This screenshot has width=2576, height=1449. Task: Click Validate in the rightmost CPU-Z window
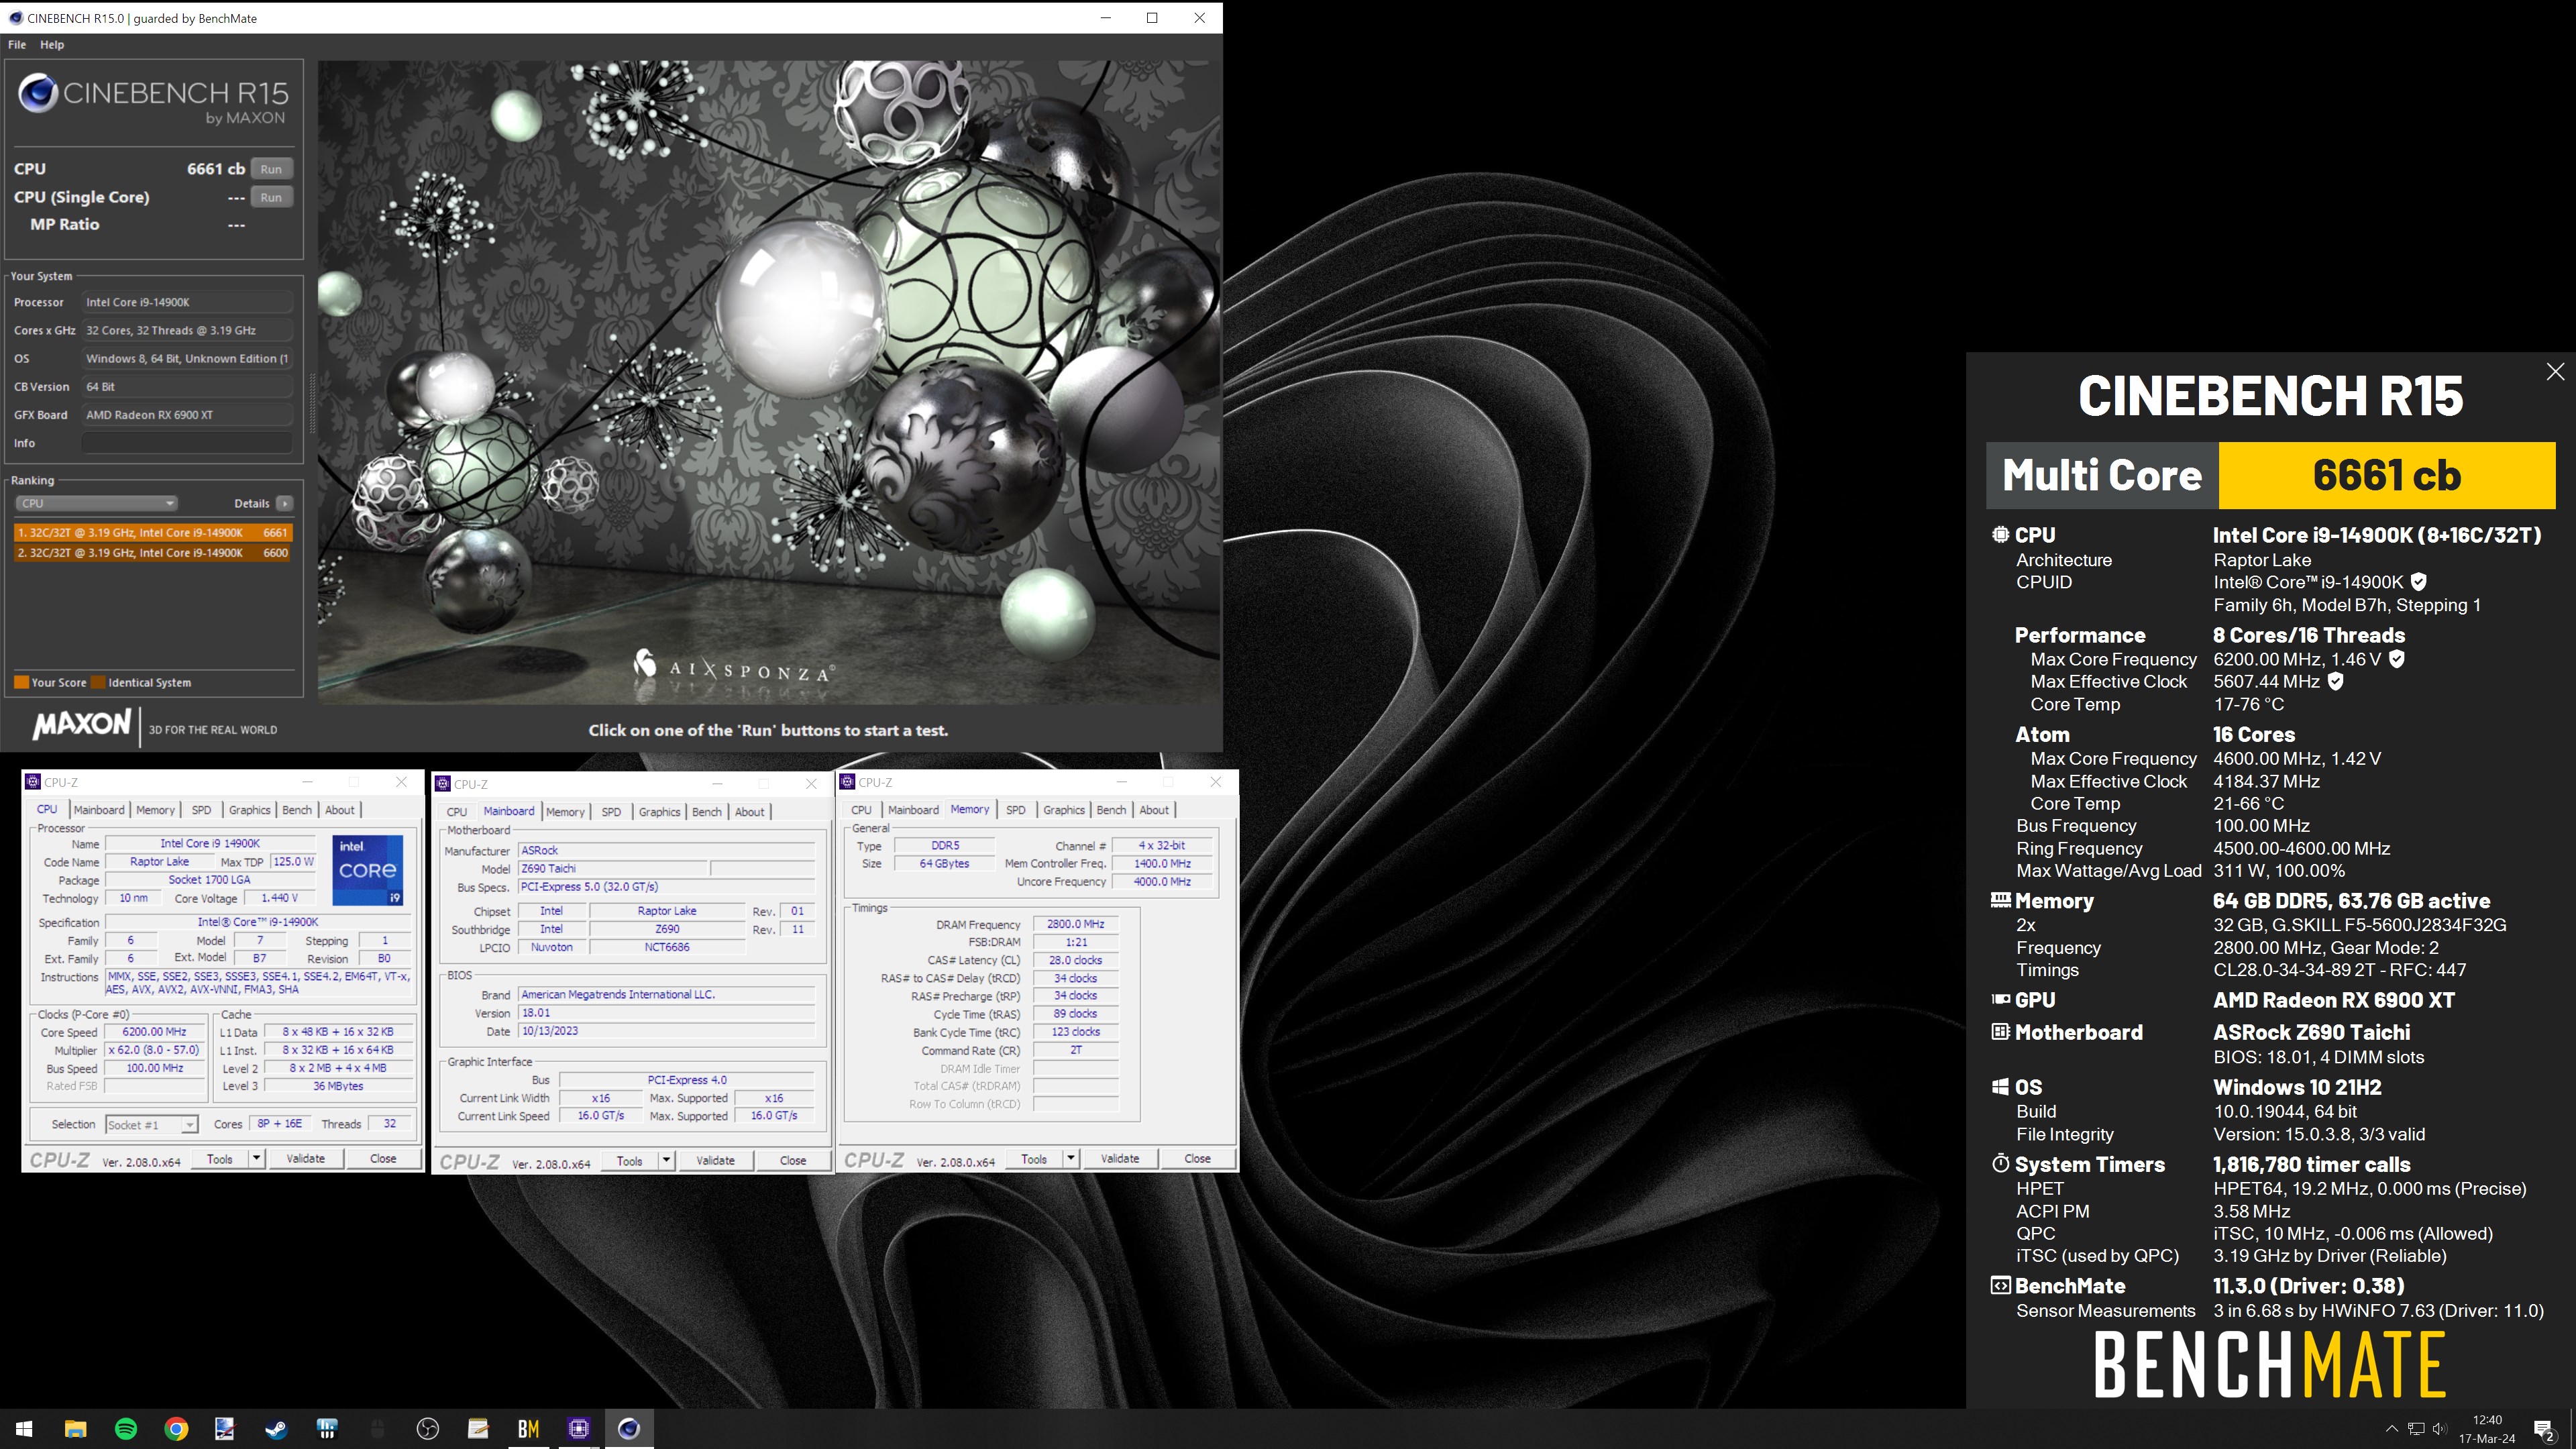1120,1158
